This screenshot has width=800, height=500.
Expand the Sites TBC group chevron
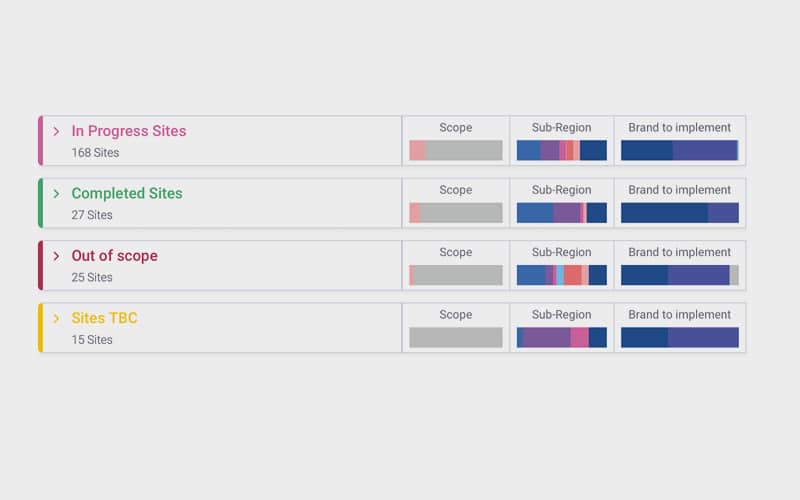click(56, 318)
